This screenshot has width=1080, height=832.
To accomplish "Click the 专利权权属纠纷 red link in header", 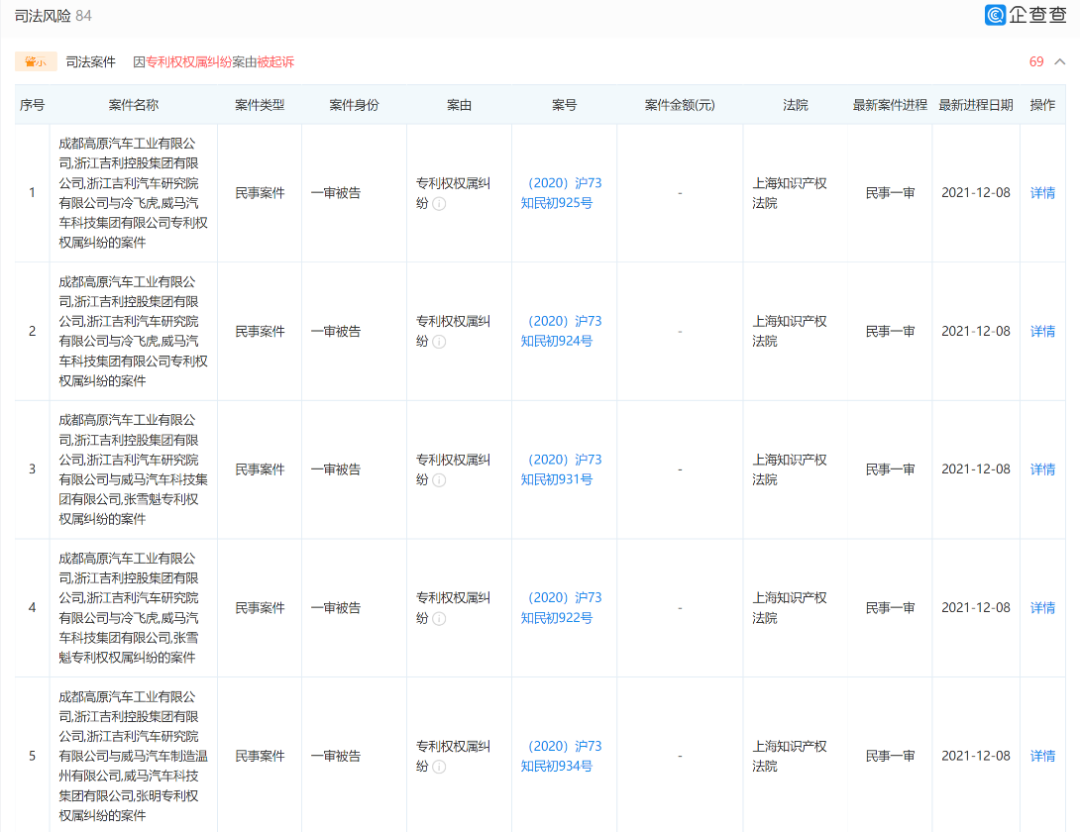I will tap(189, 62).
